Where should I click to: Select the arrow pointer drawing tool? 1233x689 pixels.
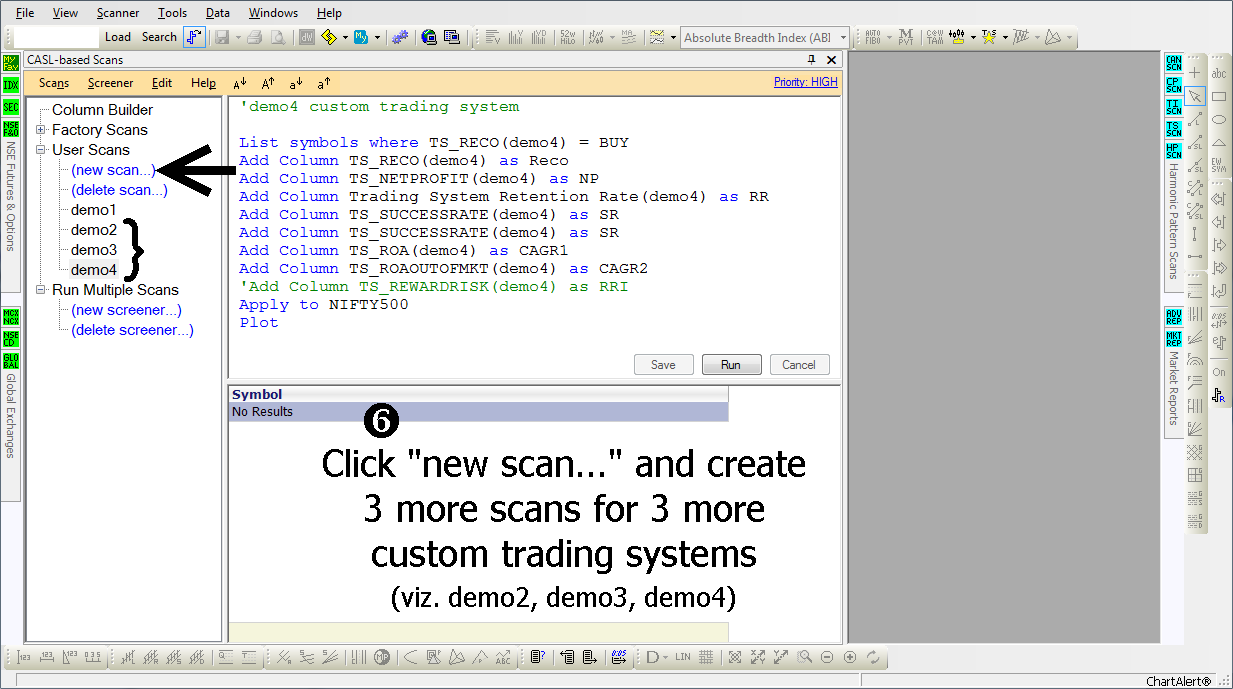[x=1195, y=96]
